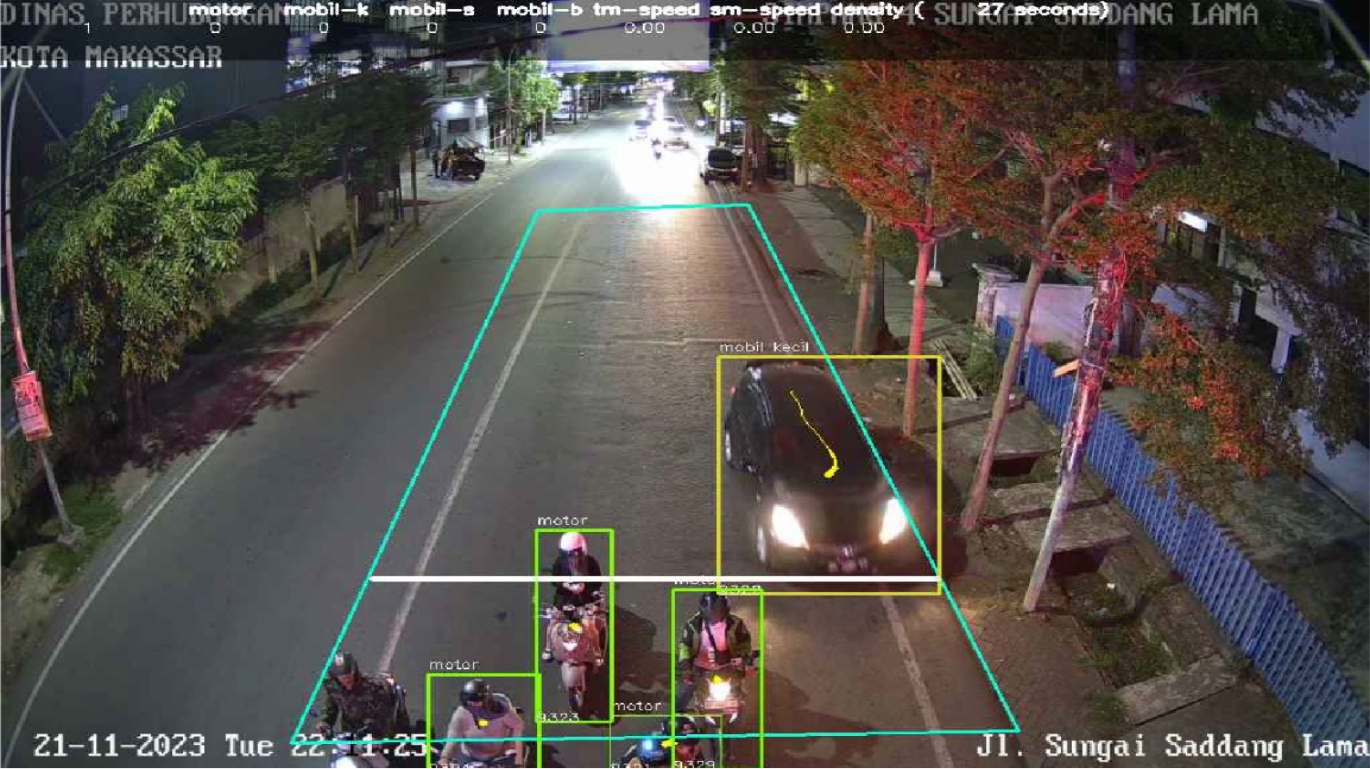Image resolution: width=1370 pixels, height=769 pixels.
Task: Click the "Jl. Sungai Saddang Lama" caption
Action: (x=1170, y=746)
